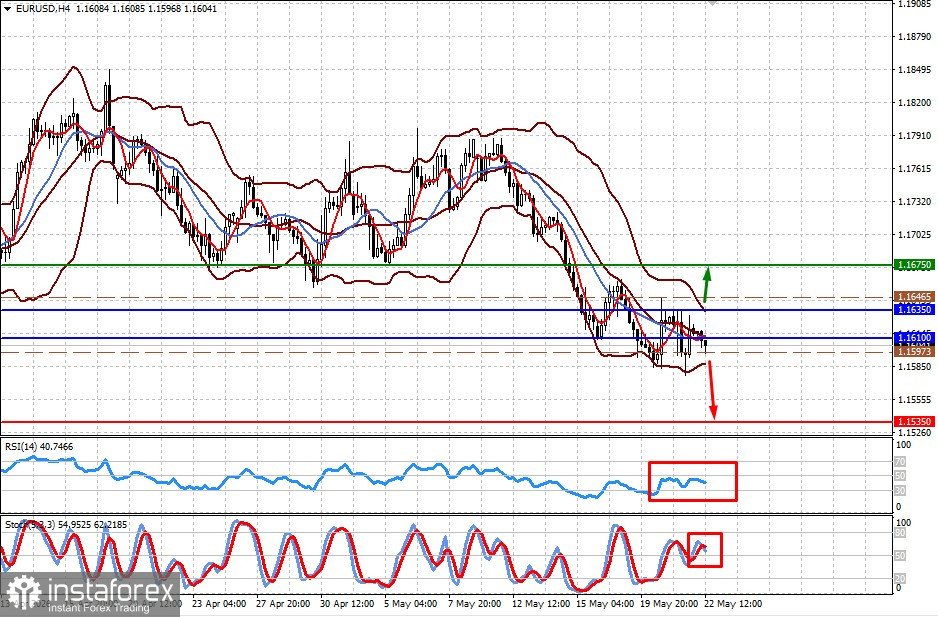938x617 pixels.
Task: Click the 1.17615 value on price axis
Action: tap(915, 169)
